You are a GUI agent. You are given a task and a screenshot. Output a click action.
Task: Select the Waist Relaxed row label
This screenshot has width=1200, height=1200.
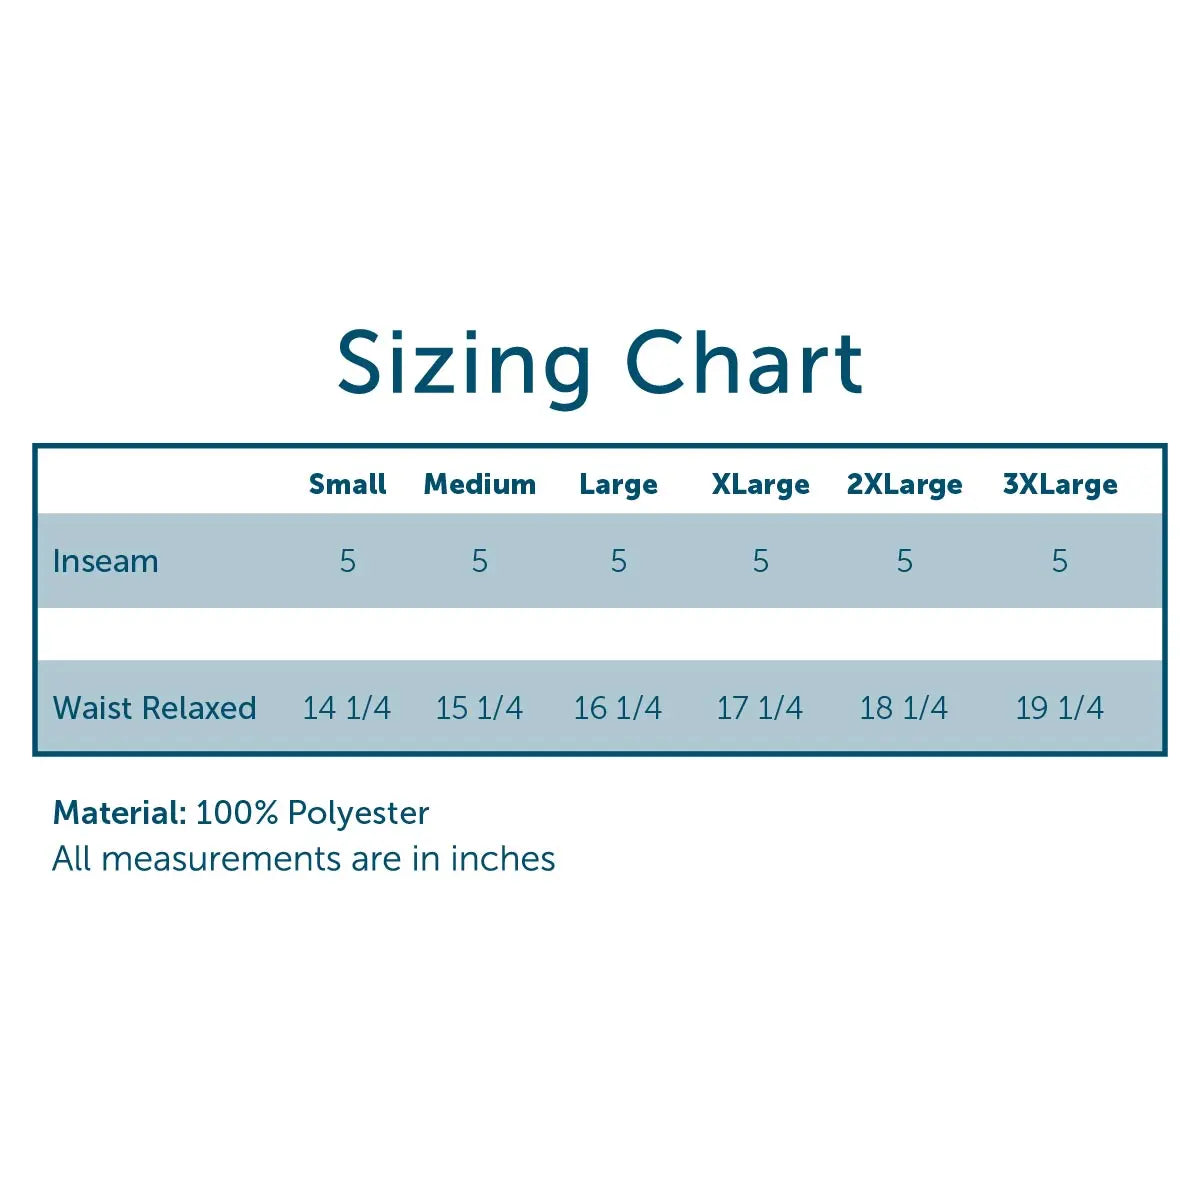154,708
